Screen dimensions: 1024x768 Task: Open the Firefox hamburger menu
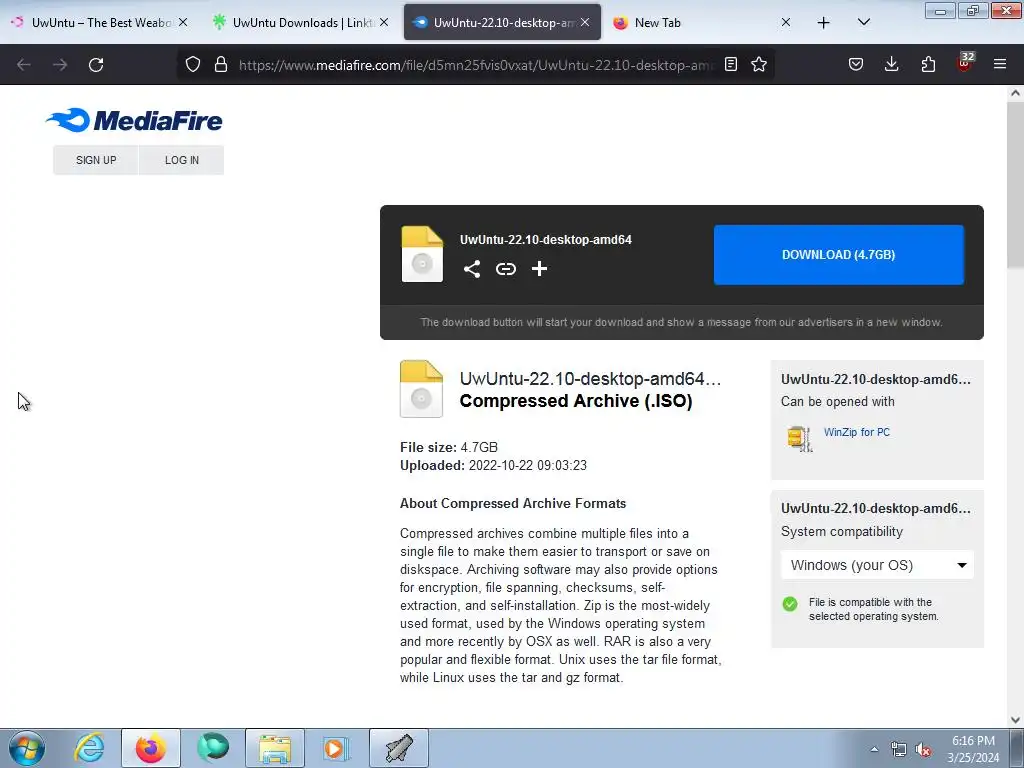[x=1000, y=65]
